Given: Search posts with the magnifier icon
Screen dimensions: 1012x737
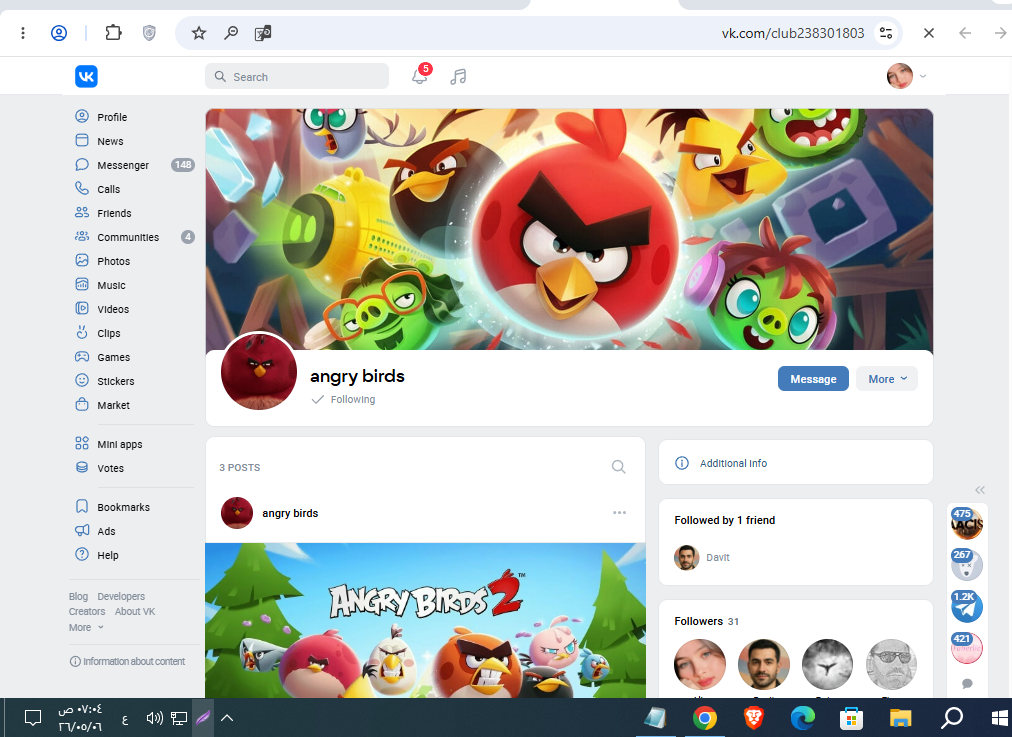Looking at the screenshot, I should 618,467.
